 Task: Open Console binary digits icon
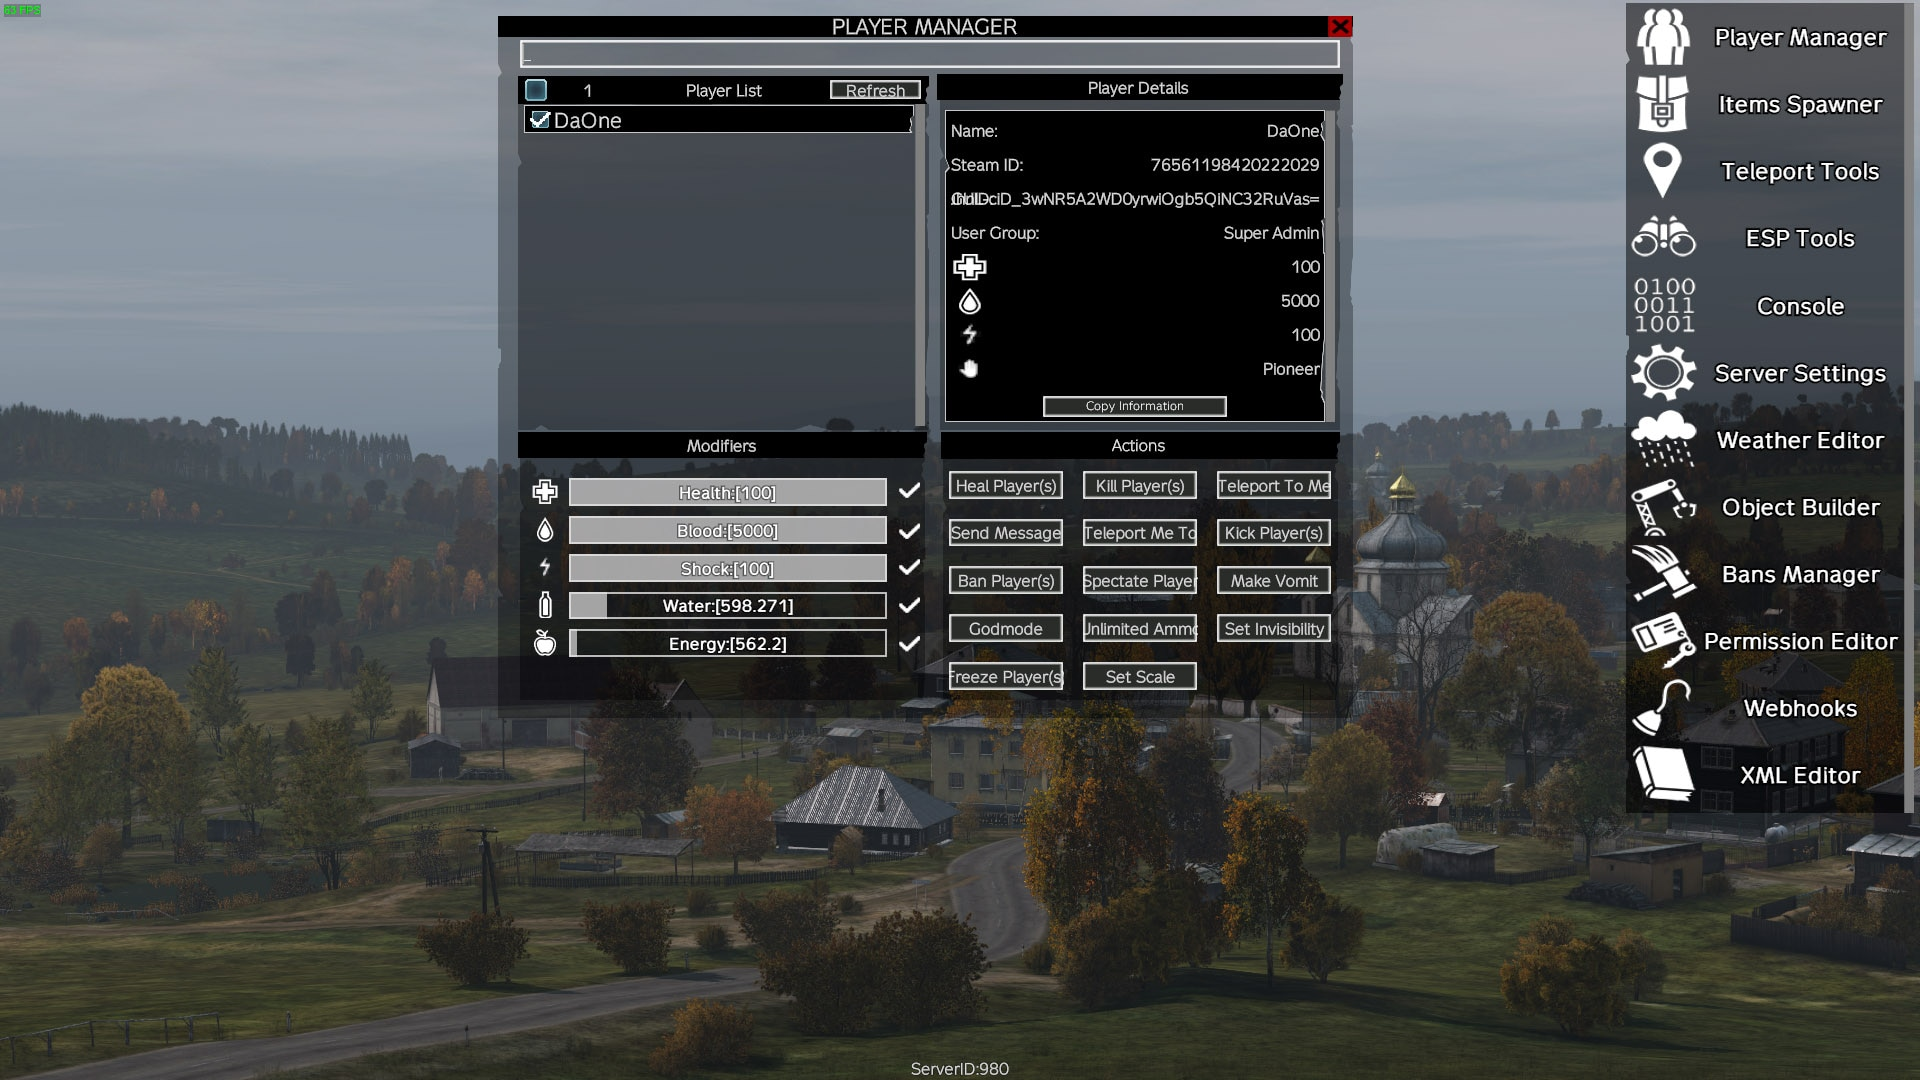click(x=1664, y=305)
